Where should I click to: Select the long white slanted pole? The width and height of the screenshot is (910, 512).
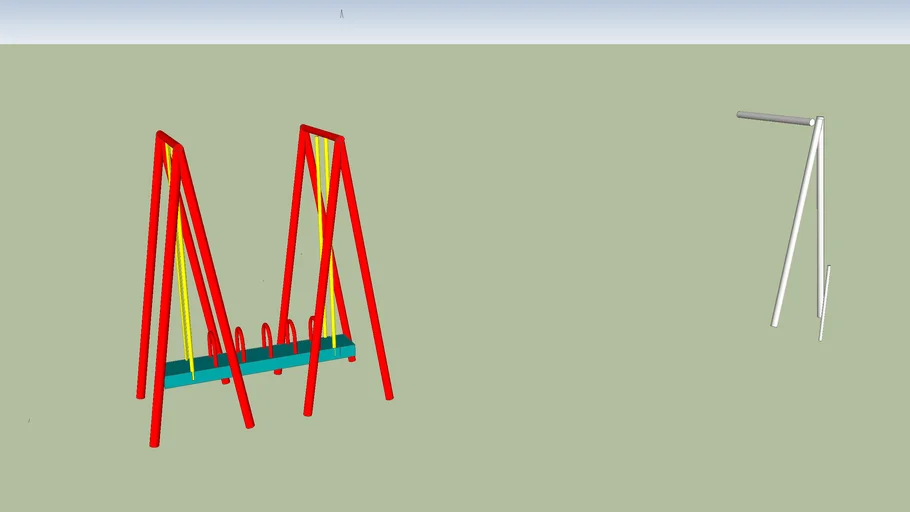click(795, 227)
